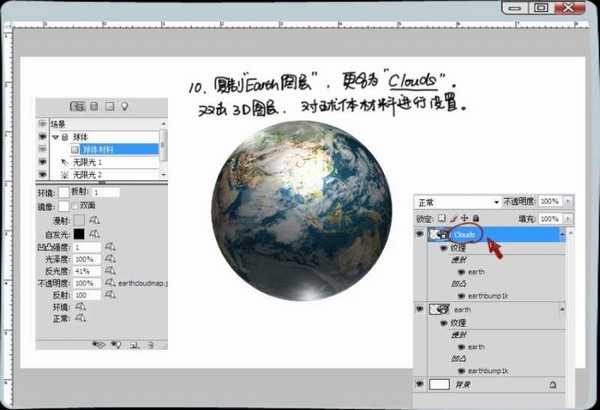Image resolution: width=600 pixels, height=410 pixels.
Task: Click the lock position move icon
Action: pyautogui.click(x=465, y=217)
